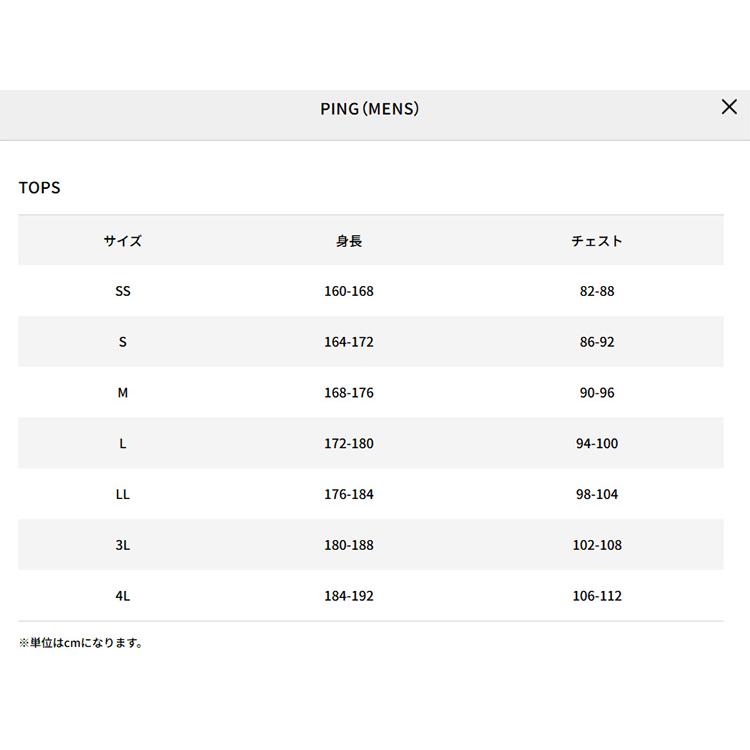Click the 82-88 chest value
Screen dimensions: 750x750
tap(597, 291)
